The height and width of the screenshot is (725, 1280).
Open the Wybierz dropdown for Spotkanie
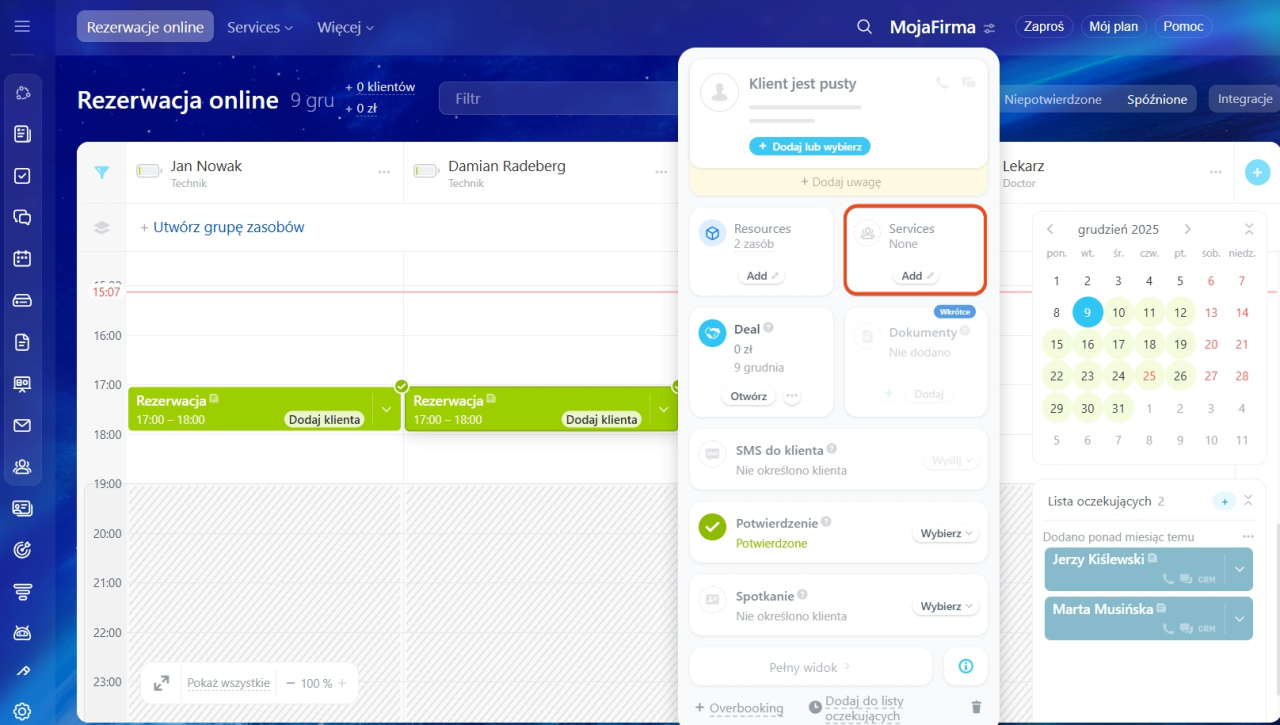[x=945, y=607]
